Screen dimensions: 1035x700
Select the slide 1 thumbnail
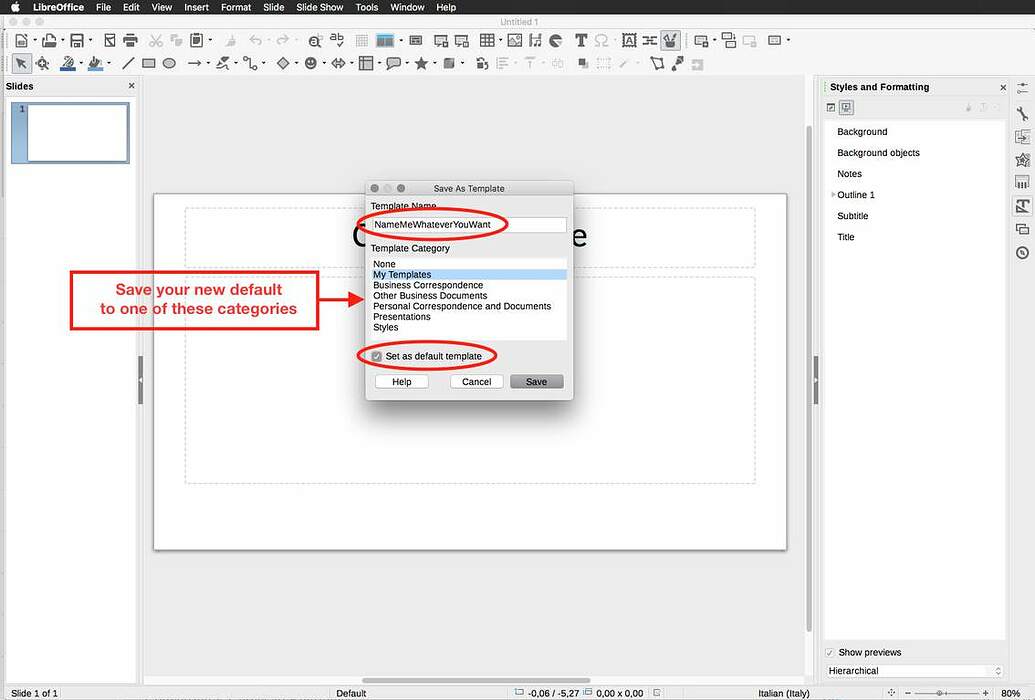70,133
